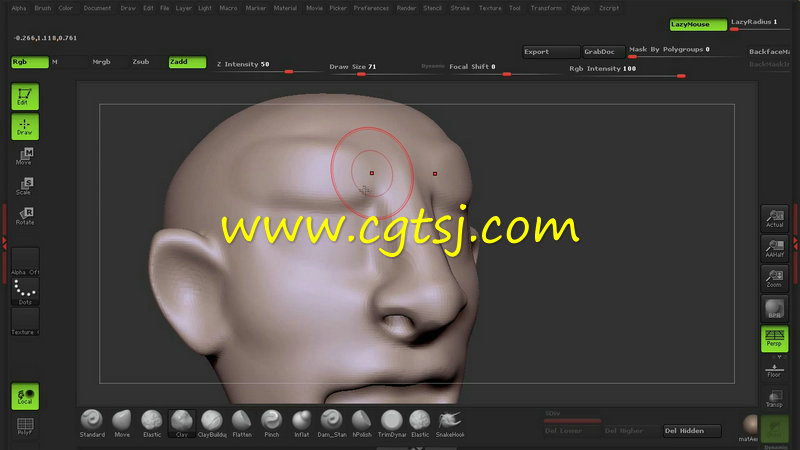The image size is (800, 450).
Task: Choose the ClayBuildup brush icon
Action: 212,421
